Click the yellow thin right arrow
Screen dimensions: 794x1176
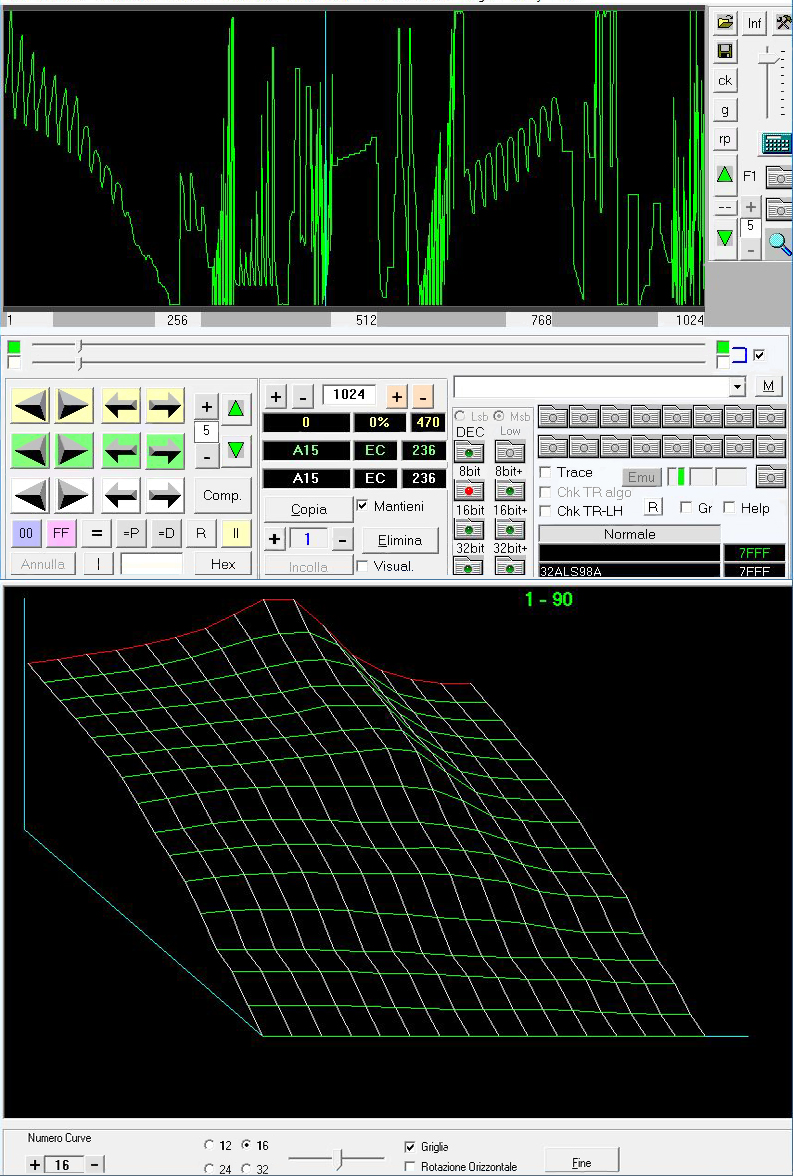[165, 406]
